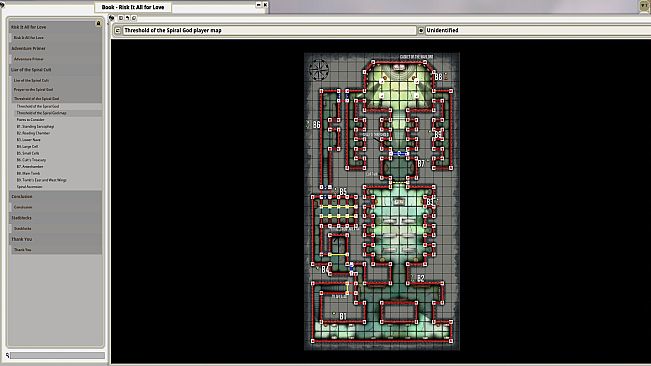Open the Conclusion subsection
The image size is (651, 366).
57,207
